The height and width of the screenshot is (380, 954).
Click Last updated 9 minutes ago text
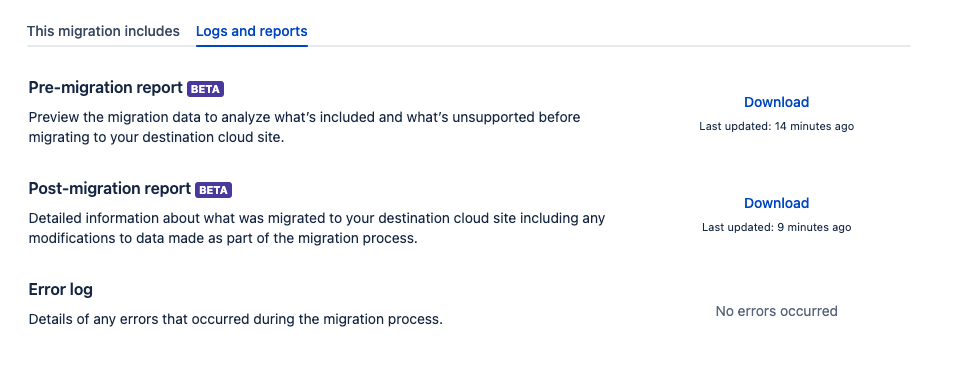click(776, 227)
